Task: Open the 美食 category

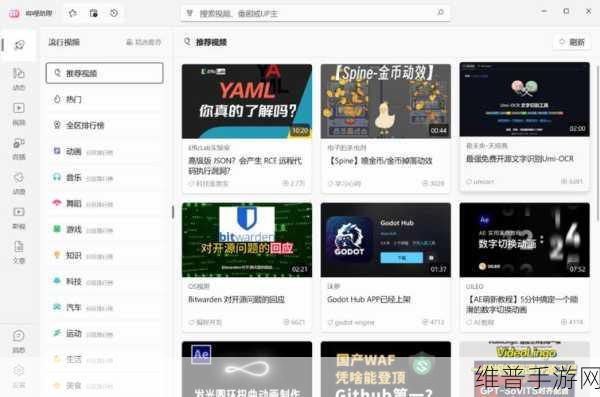Action: click(x=104, y=385)
